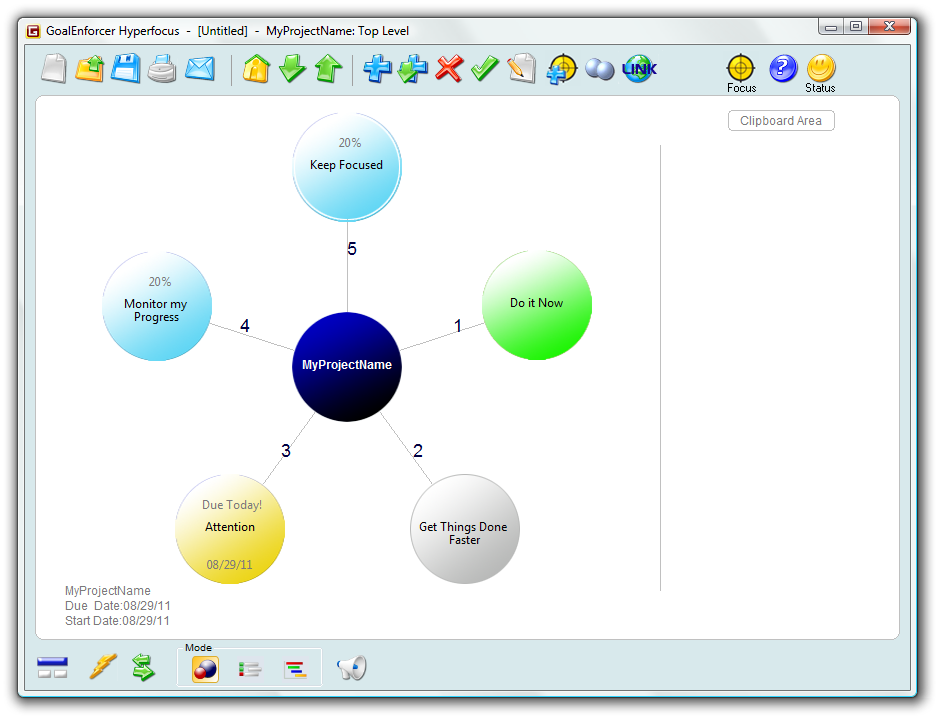Close the GoalEnforcer Hyperfocus window
This screenshot has width=938, height=720.
(890, 26)
